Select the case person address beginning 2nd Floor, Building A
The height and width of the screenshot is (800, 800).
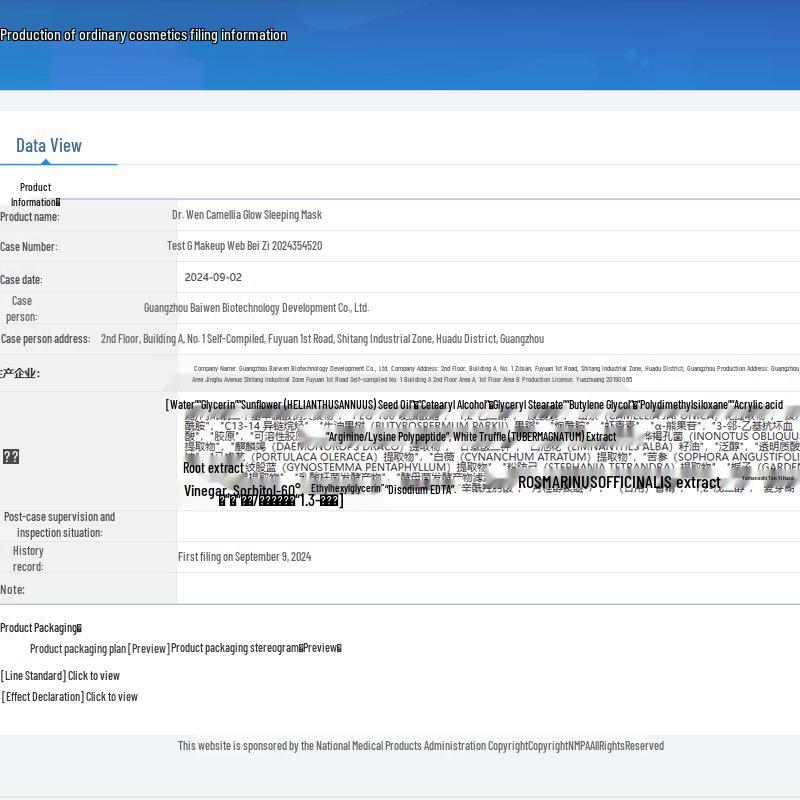[x=322, y=339]
